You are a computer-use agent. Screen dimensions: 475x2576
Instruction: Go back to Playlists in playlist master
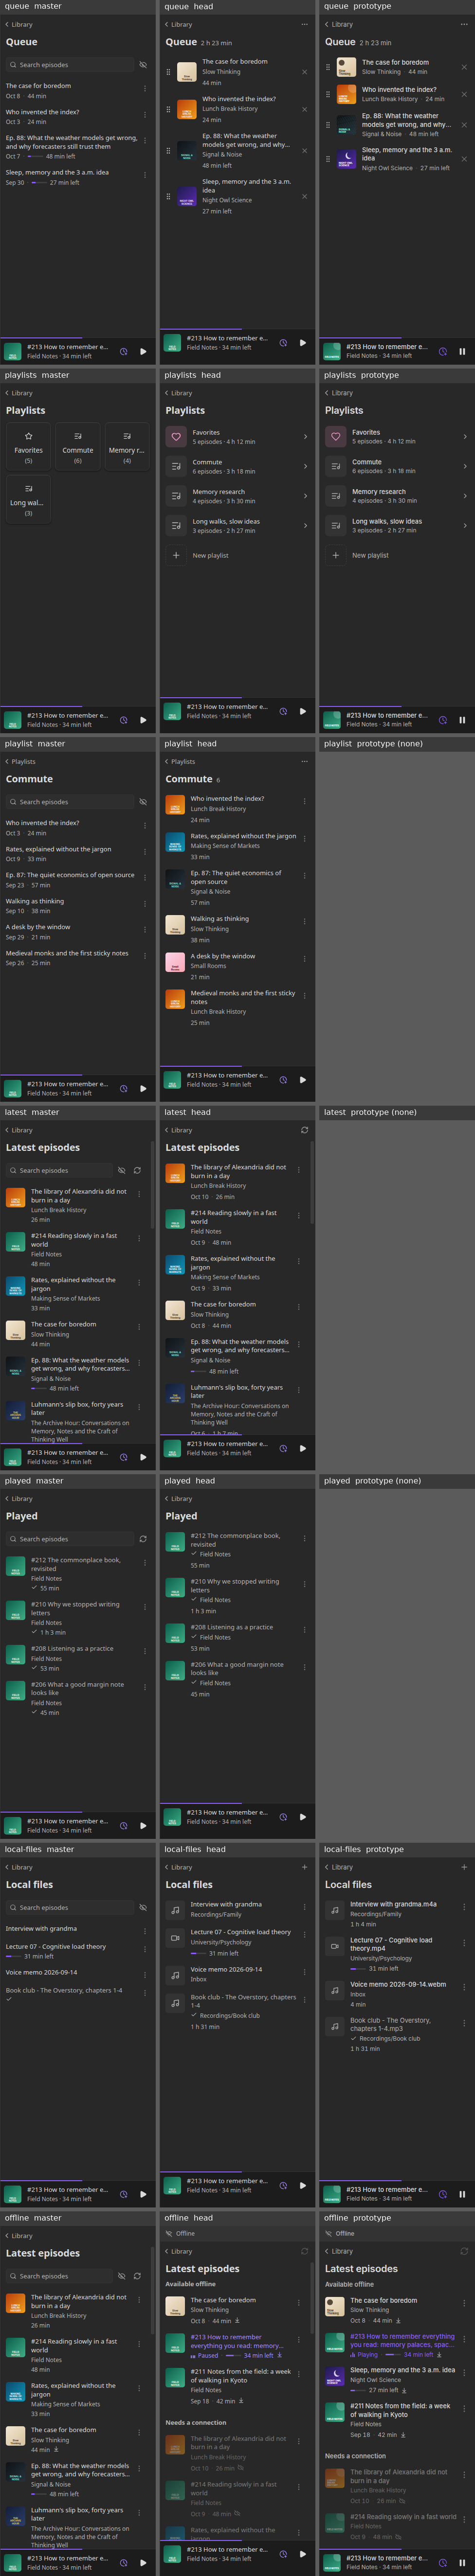click(20, 762)
